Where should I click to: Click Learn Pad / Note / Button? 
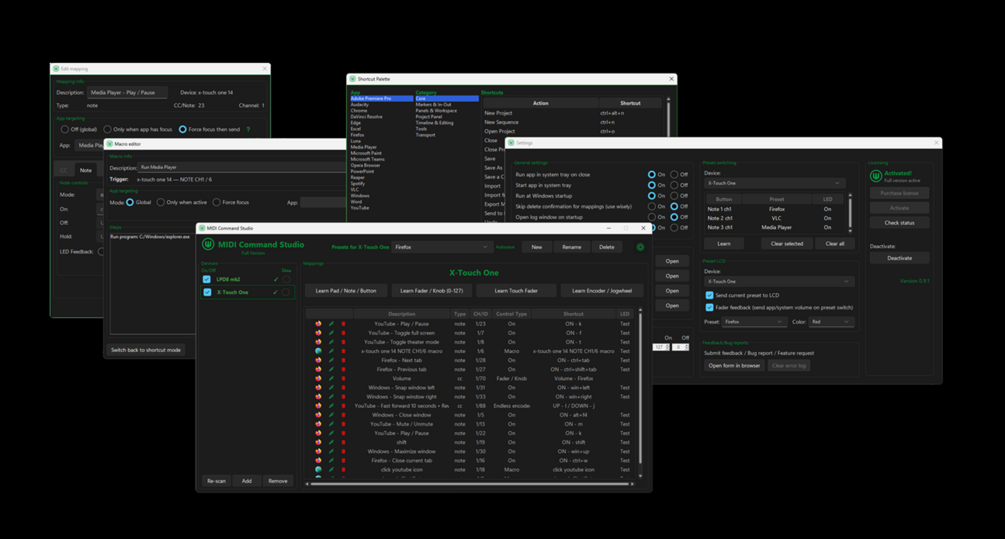(346, 291)
